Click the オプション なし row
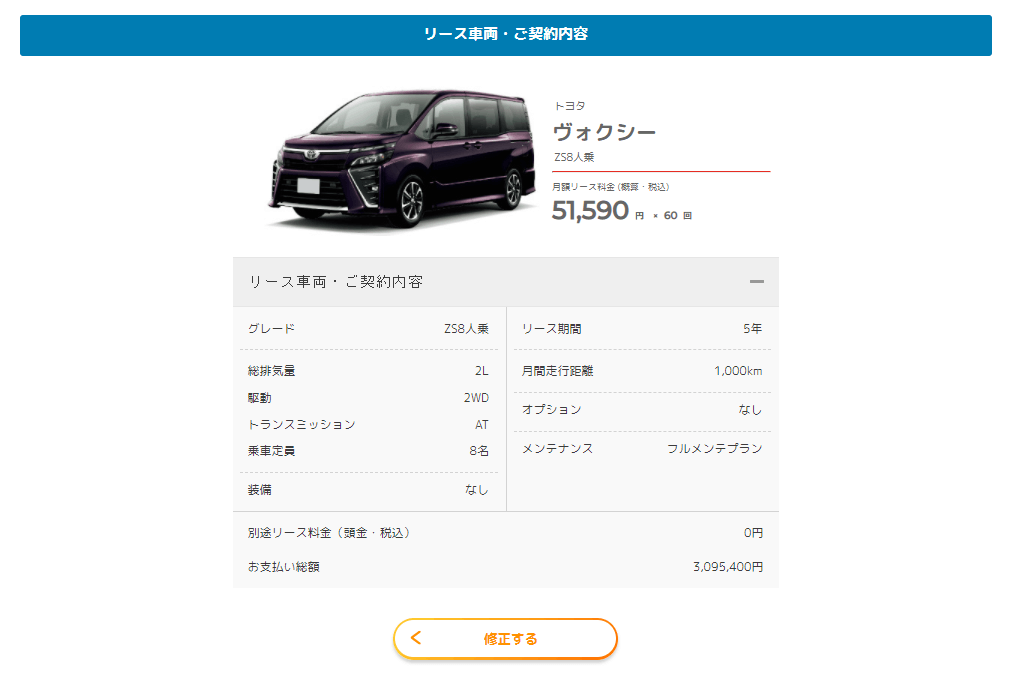Image resolution: width=1010 pixels, height=684 pixels. pos(642,410)
